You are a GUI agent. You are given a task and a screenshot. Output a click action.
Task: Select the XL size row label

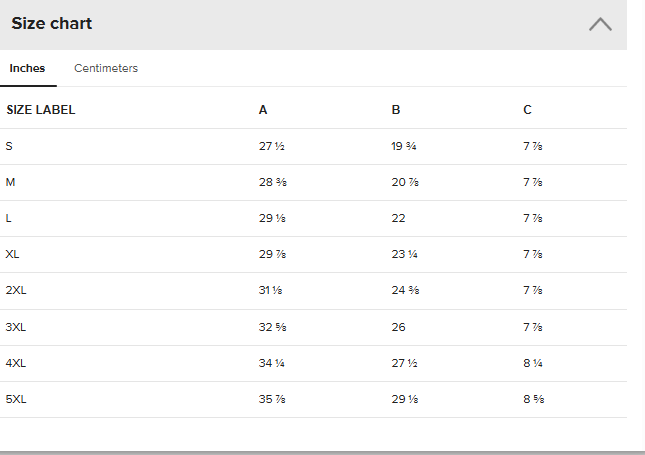coord(12,254)
